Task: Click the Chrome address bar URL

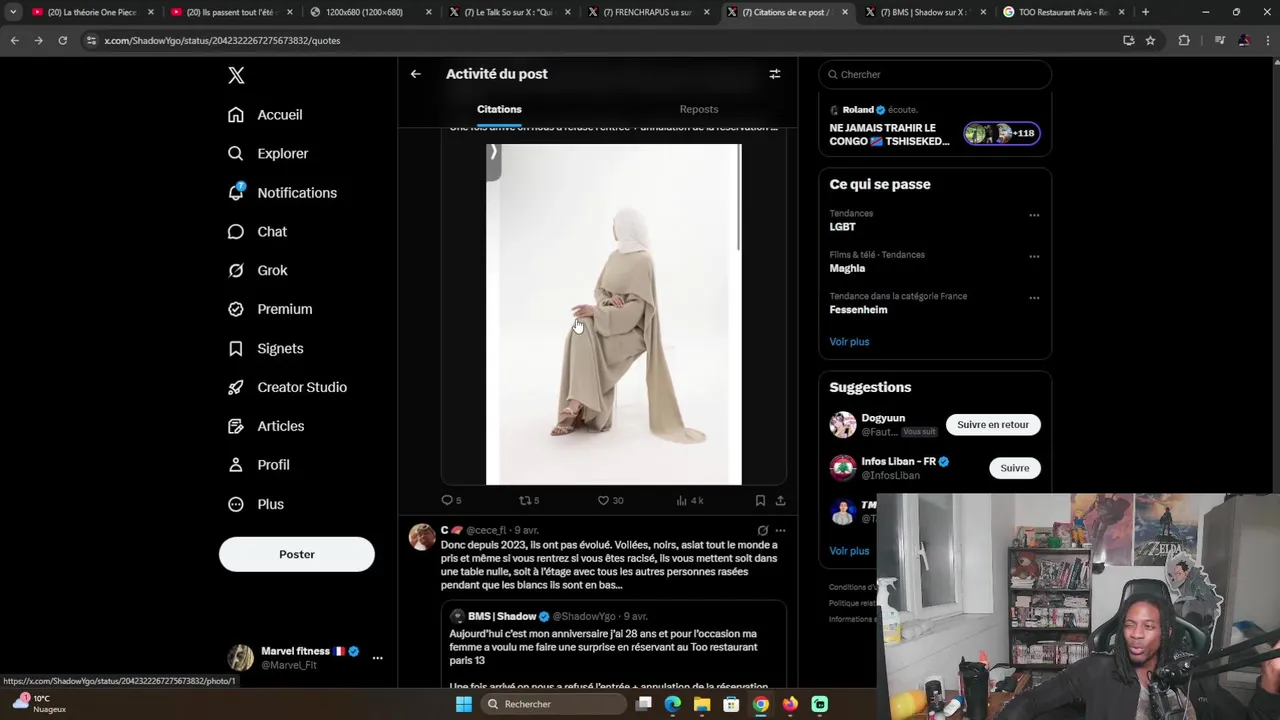Action: (222, 41)
